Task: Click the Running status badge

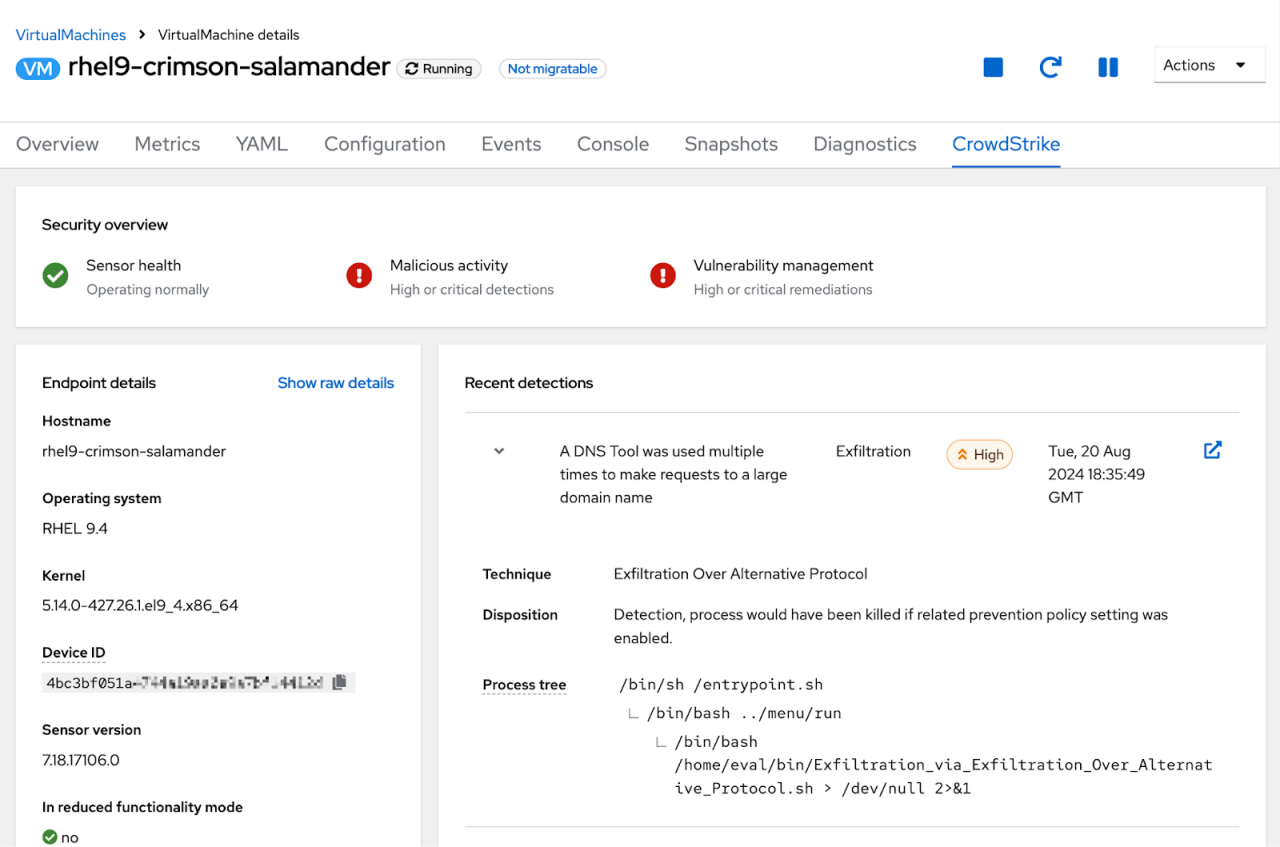Action: (439, 69)
